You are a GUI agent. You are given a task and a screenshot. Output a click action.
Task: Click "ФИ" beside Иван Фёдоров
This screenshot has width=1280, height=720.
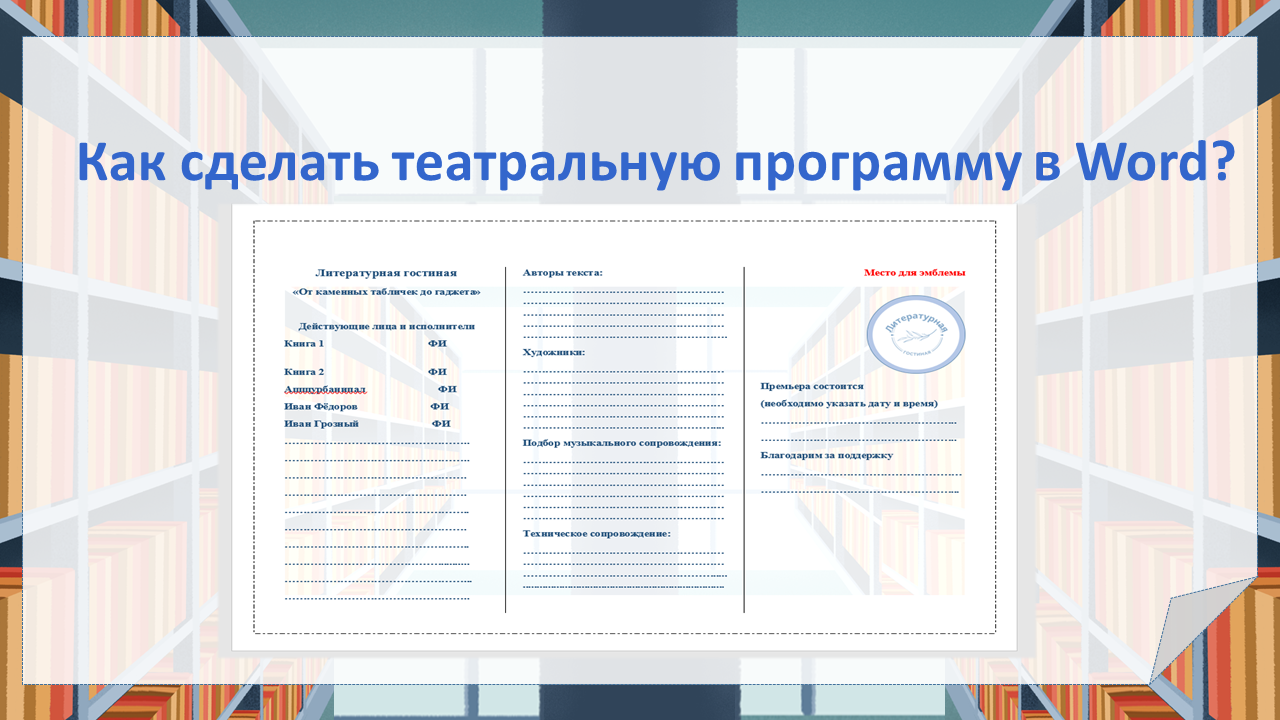tap(439, 407)
